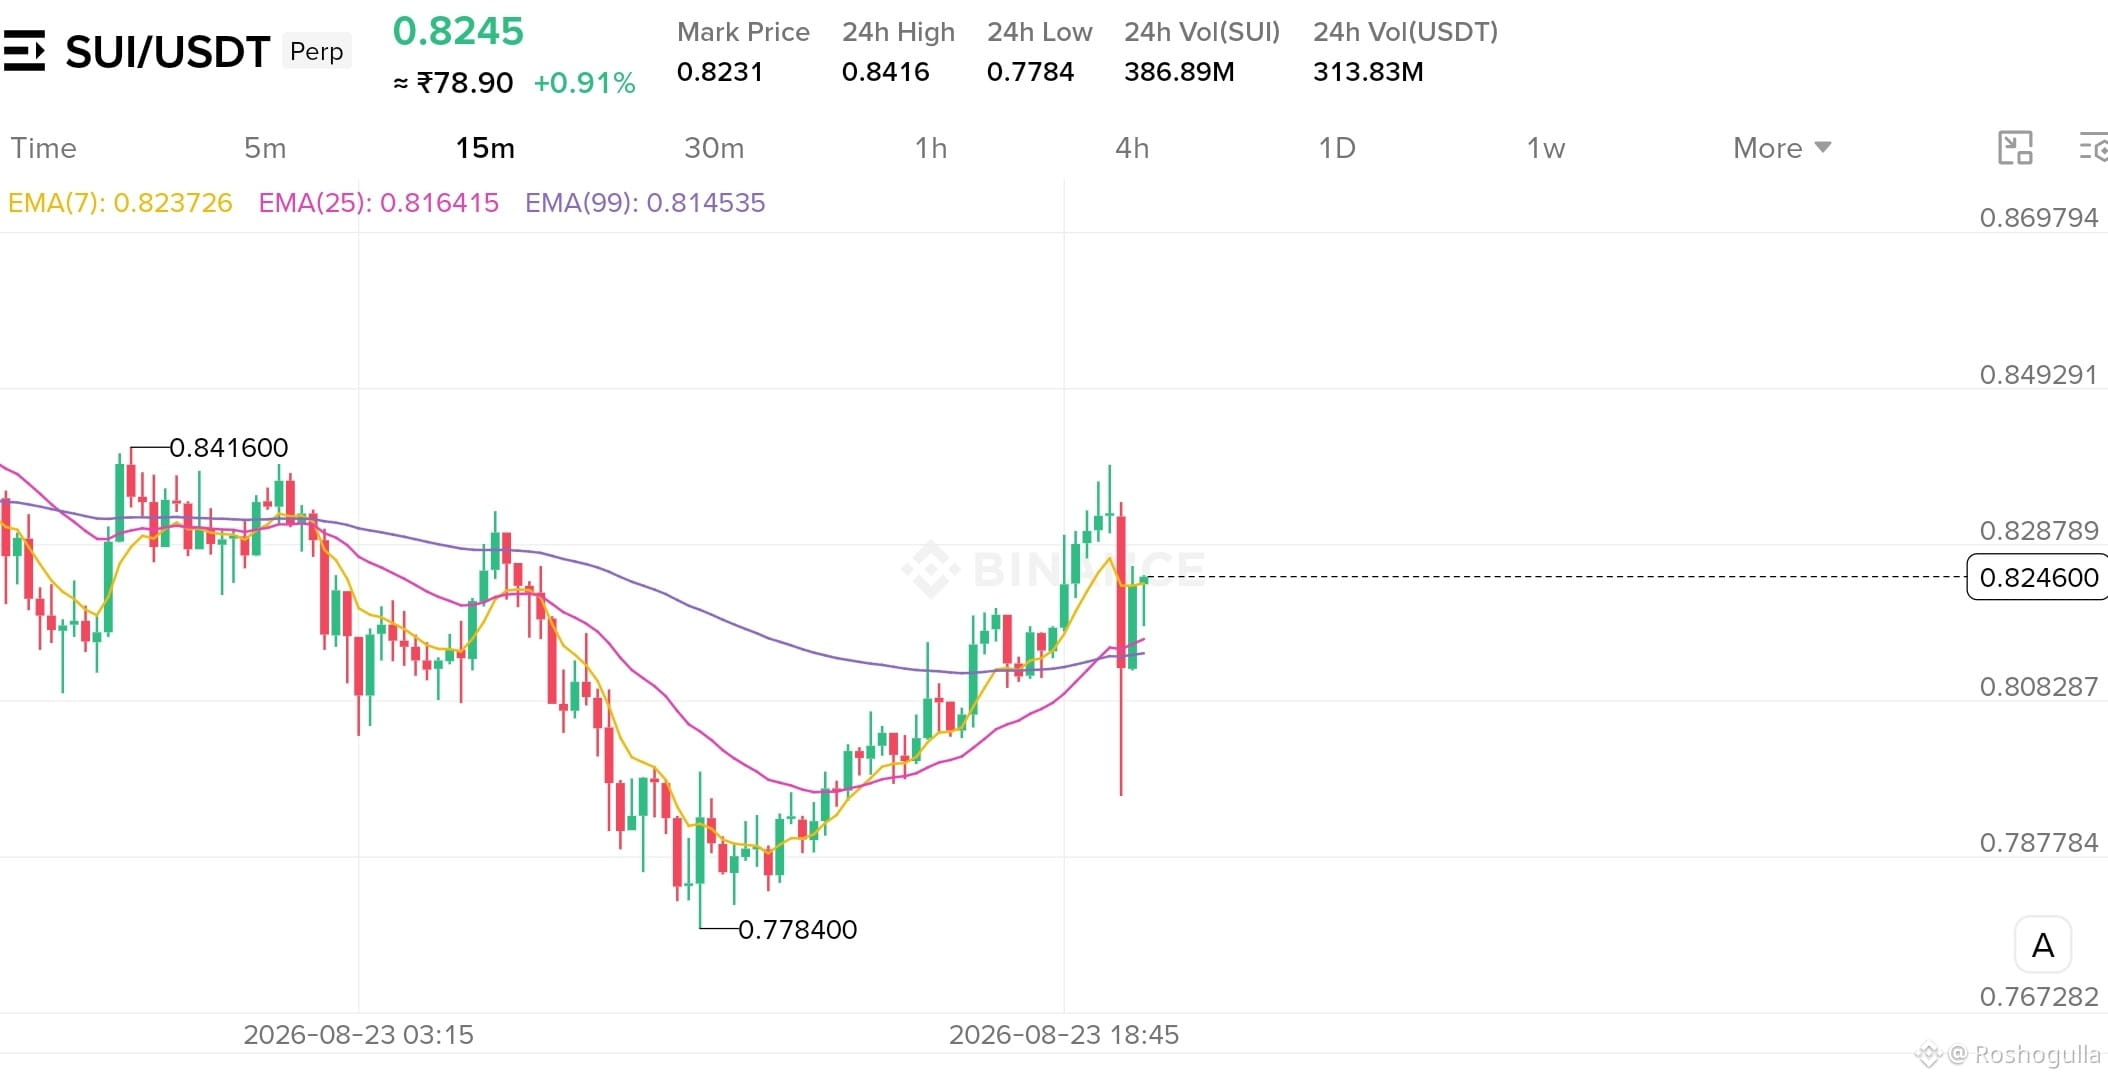The height and width of the screenshot is (1079, 2108).
Task: Open the EMA(99) indicator label
Action: (x=645, y=203)
